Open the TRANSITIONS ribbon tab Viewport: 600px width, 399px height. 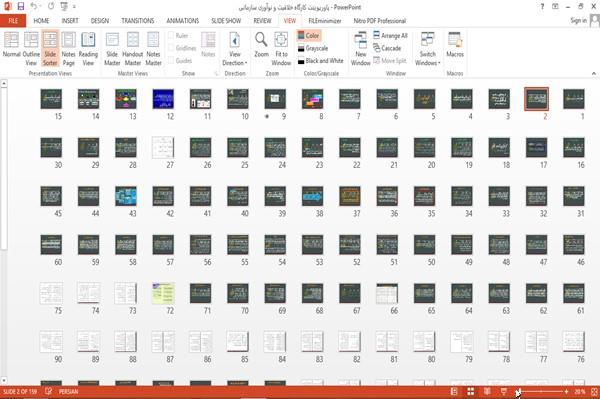(138, 21)
